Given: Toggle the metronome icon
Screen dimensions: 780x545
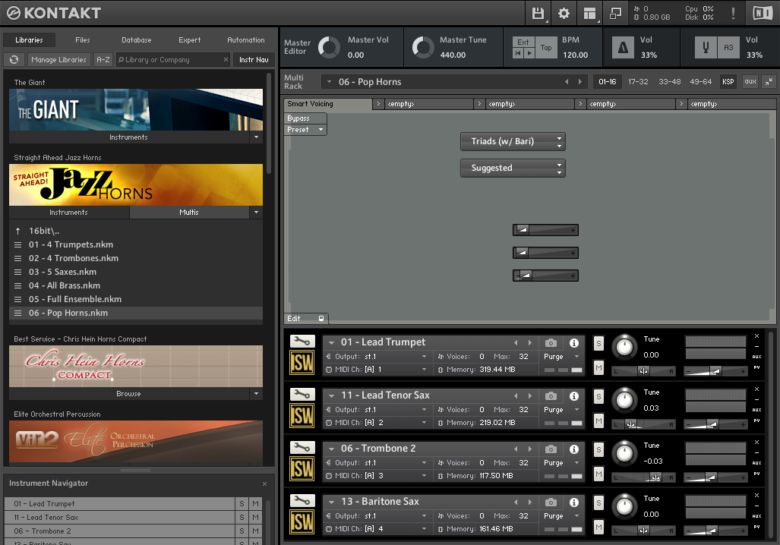Looking at the screenshot, I should [x=623, y=48].
